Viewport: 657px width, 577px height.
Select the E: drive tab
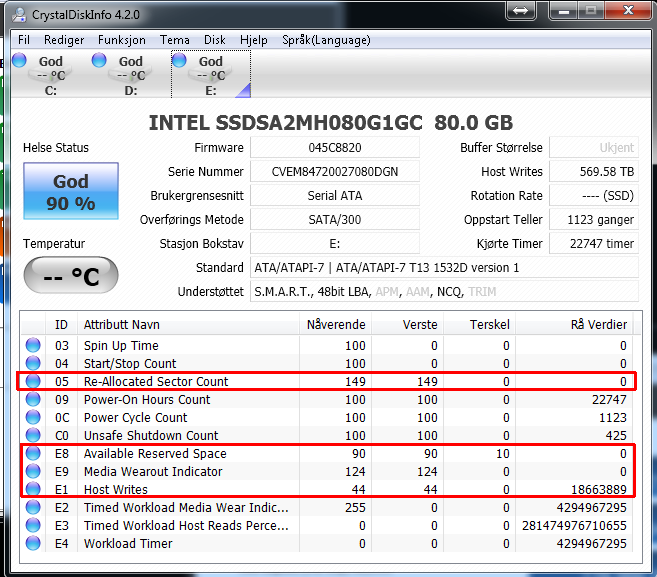[211, 75]
